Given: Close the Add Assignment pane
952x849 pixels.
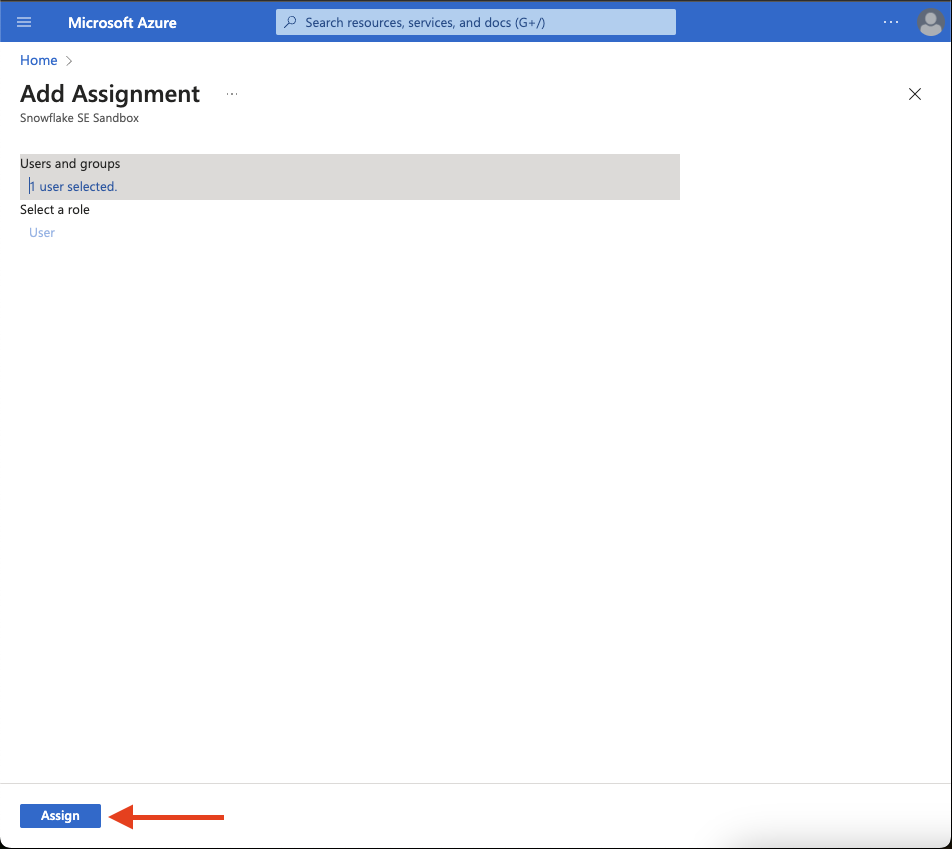Looking at the screenshot, I should click(914, 94).
